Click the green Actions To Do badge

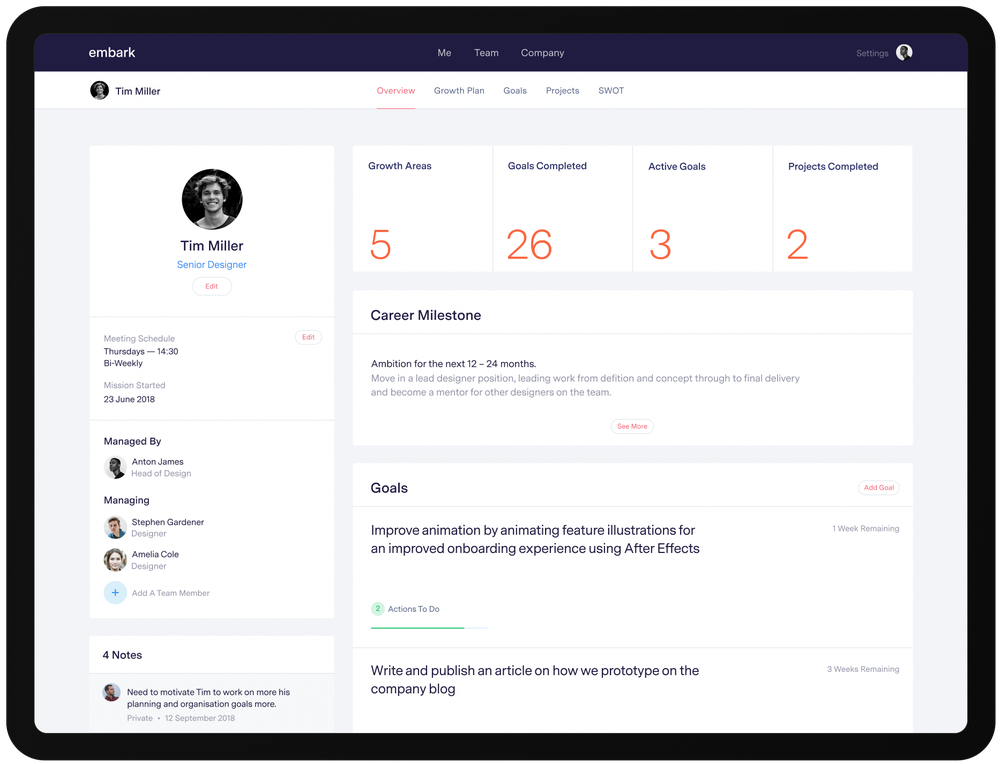[378, 608]
